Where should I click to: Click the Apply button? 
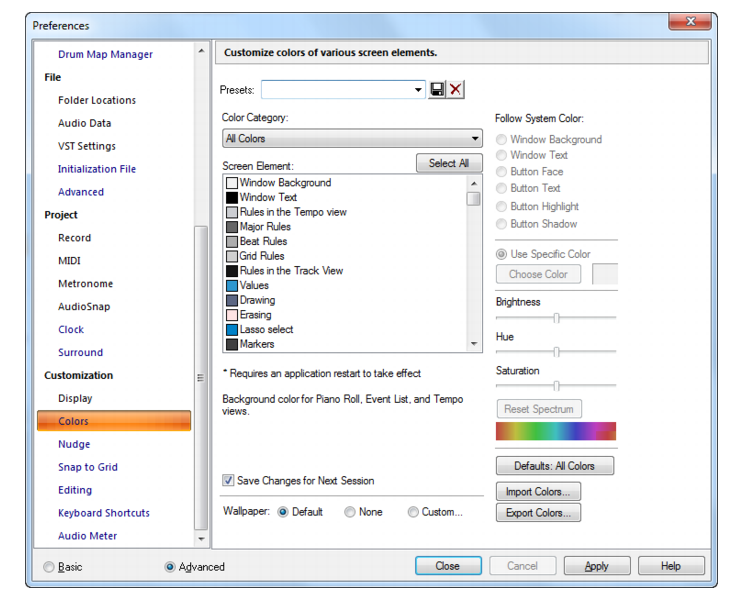597,566
